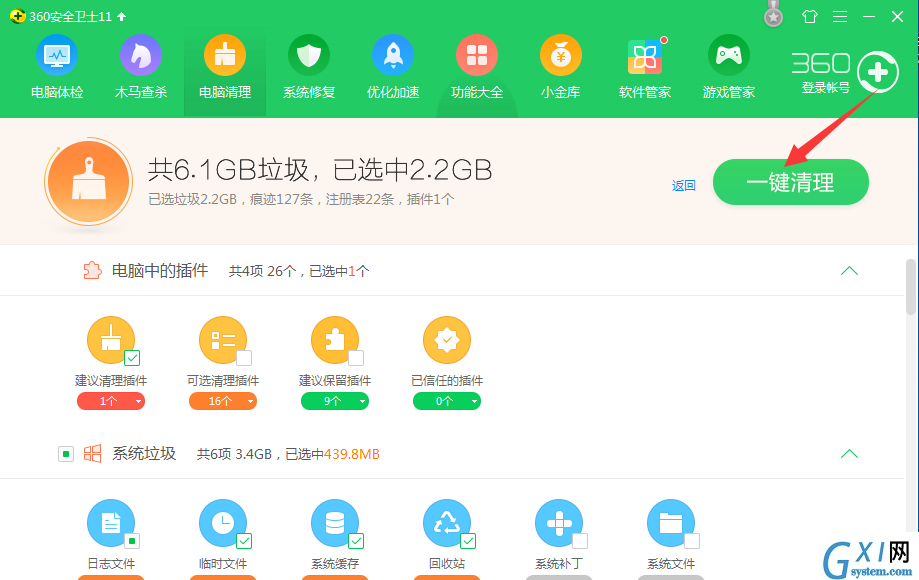Click the upgrade arrow next to 360安全卫士11
Viewport: 919px width, 580px height.
click(121, 16)
